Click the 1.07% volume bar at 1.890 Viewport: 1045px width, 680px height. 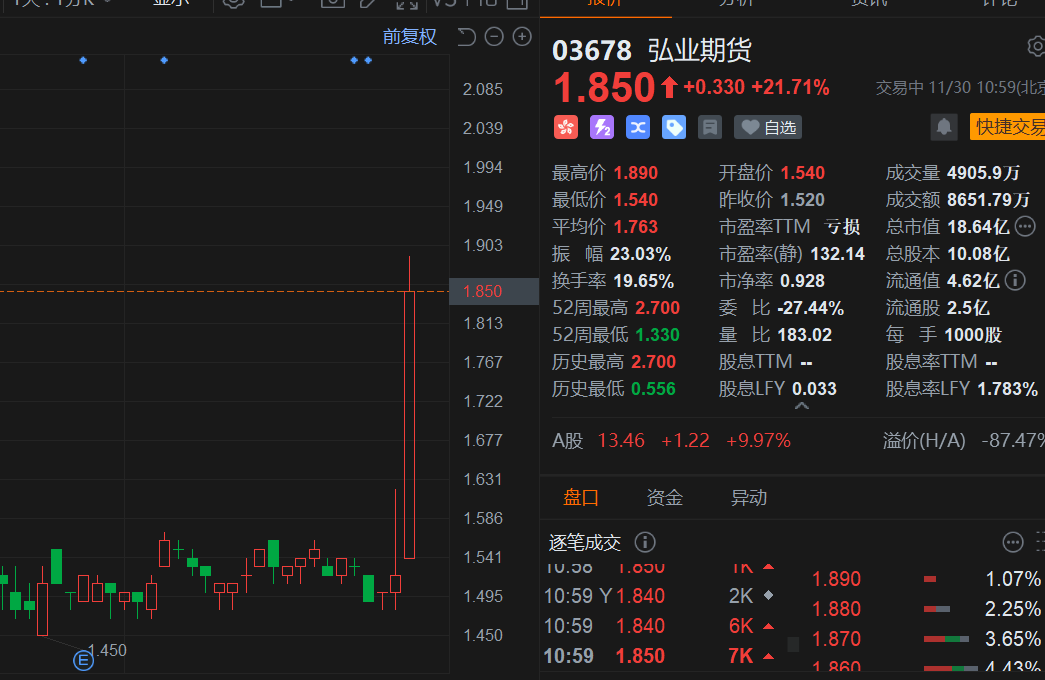coord(930,579)
